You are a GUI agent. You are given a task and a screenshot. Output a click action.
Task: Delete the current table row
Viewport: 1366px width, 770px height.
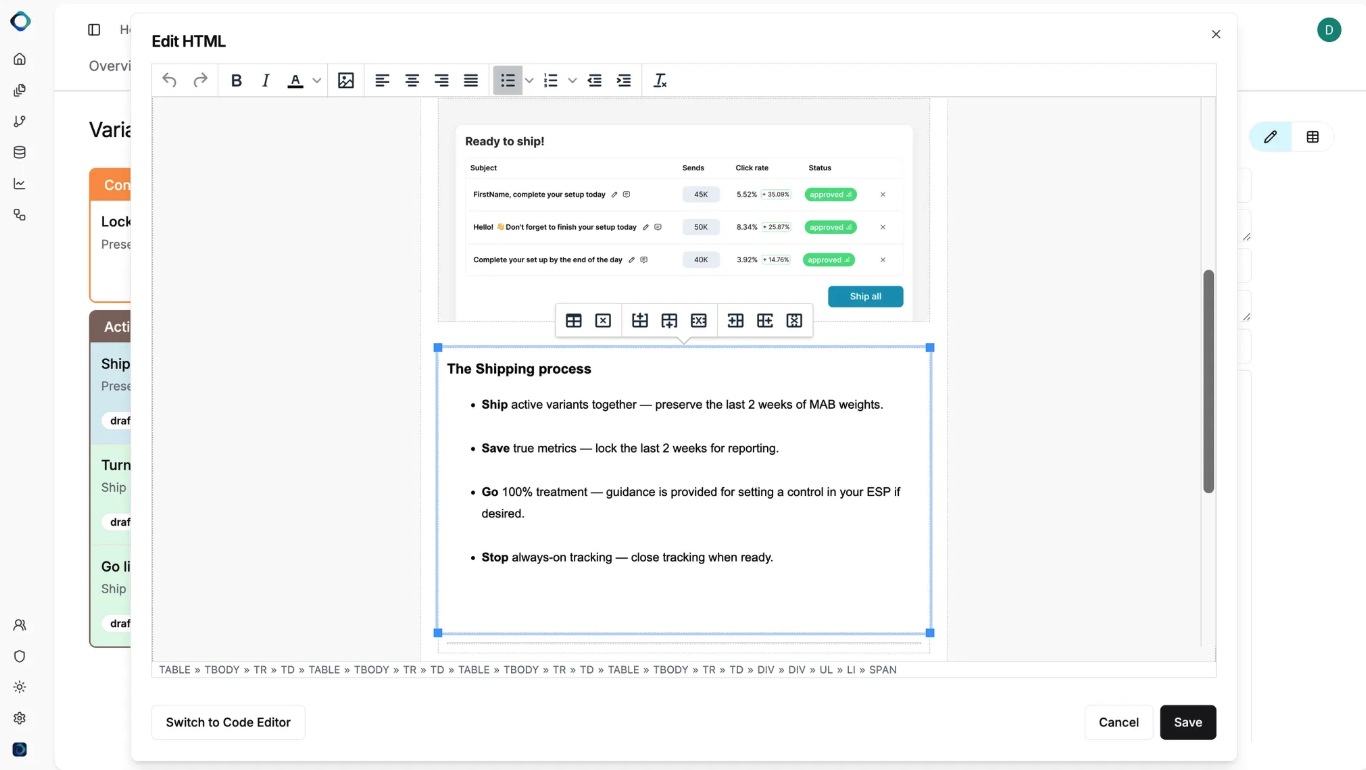point(699,321)
